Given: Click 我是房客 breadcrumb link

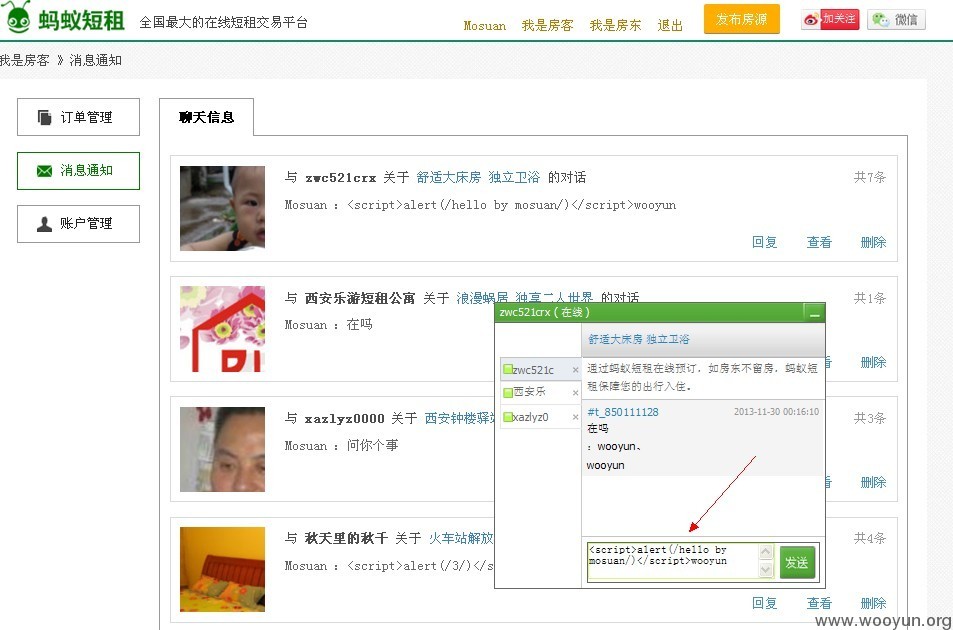Looking at the screenshot, I should click(24, 60).
